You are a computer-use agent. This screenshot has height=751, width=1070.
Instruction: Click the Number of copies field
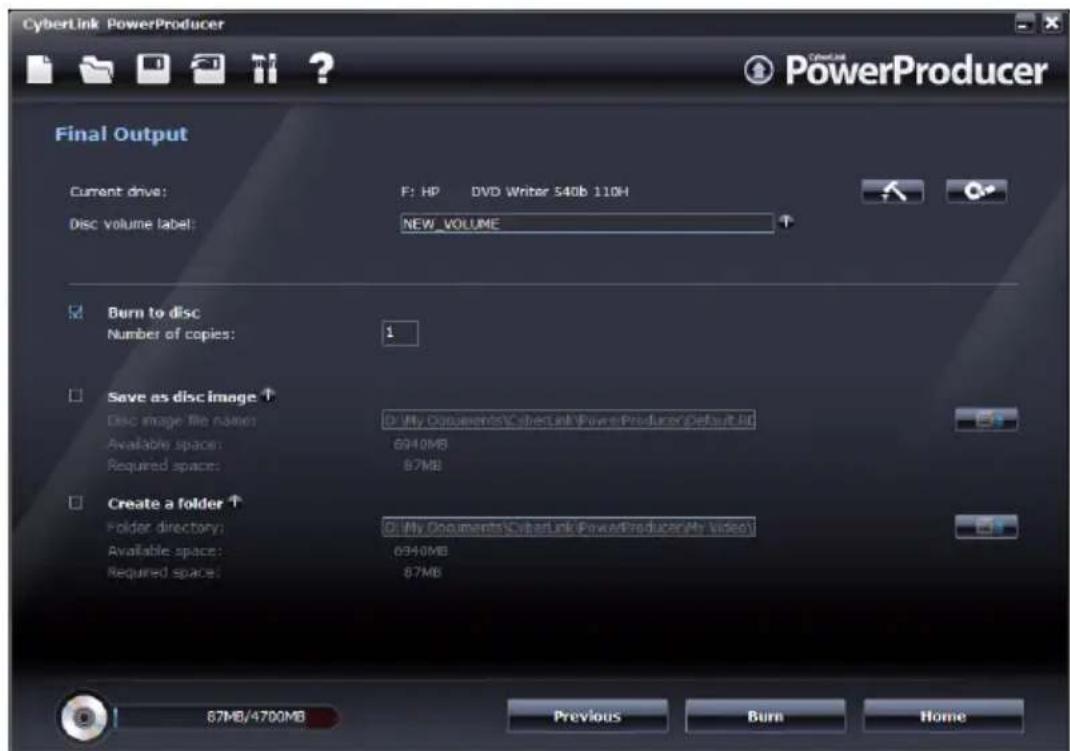coord(400,334)
